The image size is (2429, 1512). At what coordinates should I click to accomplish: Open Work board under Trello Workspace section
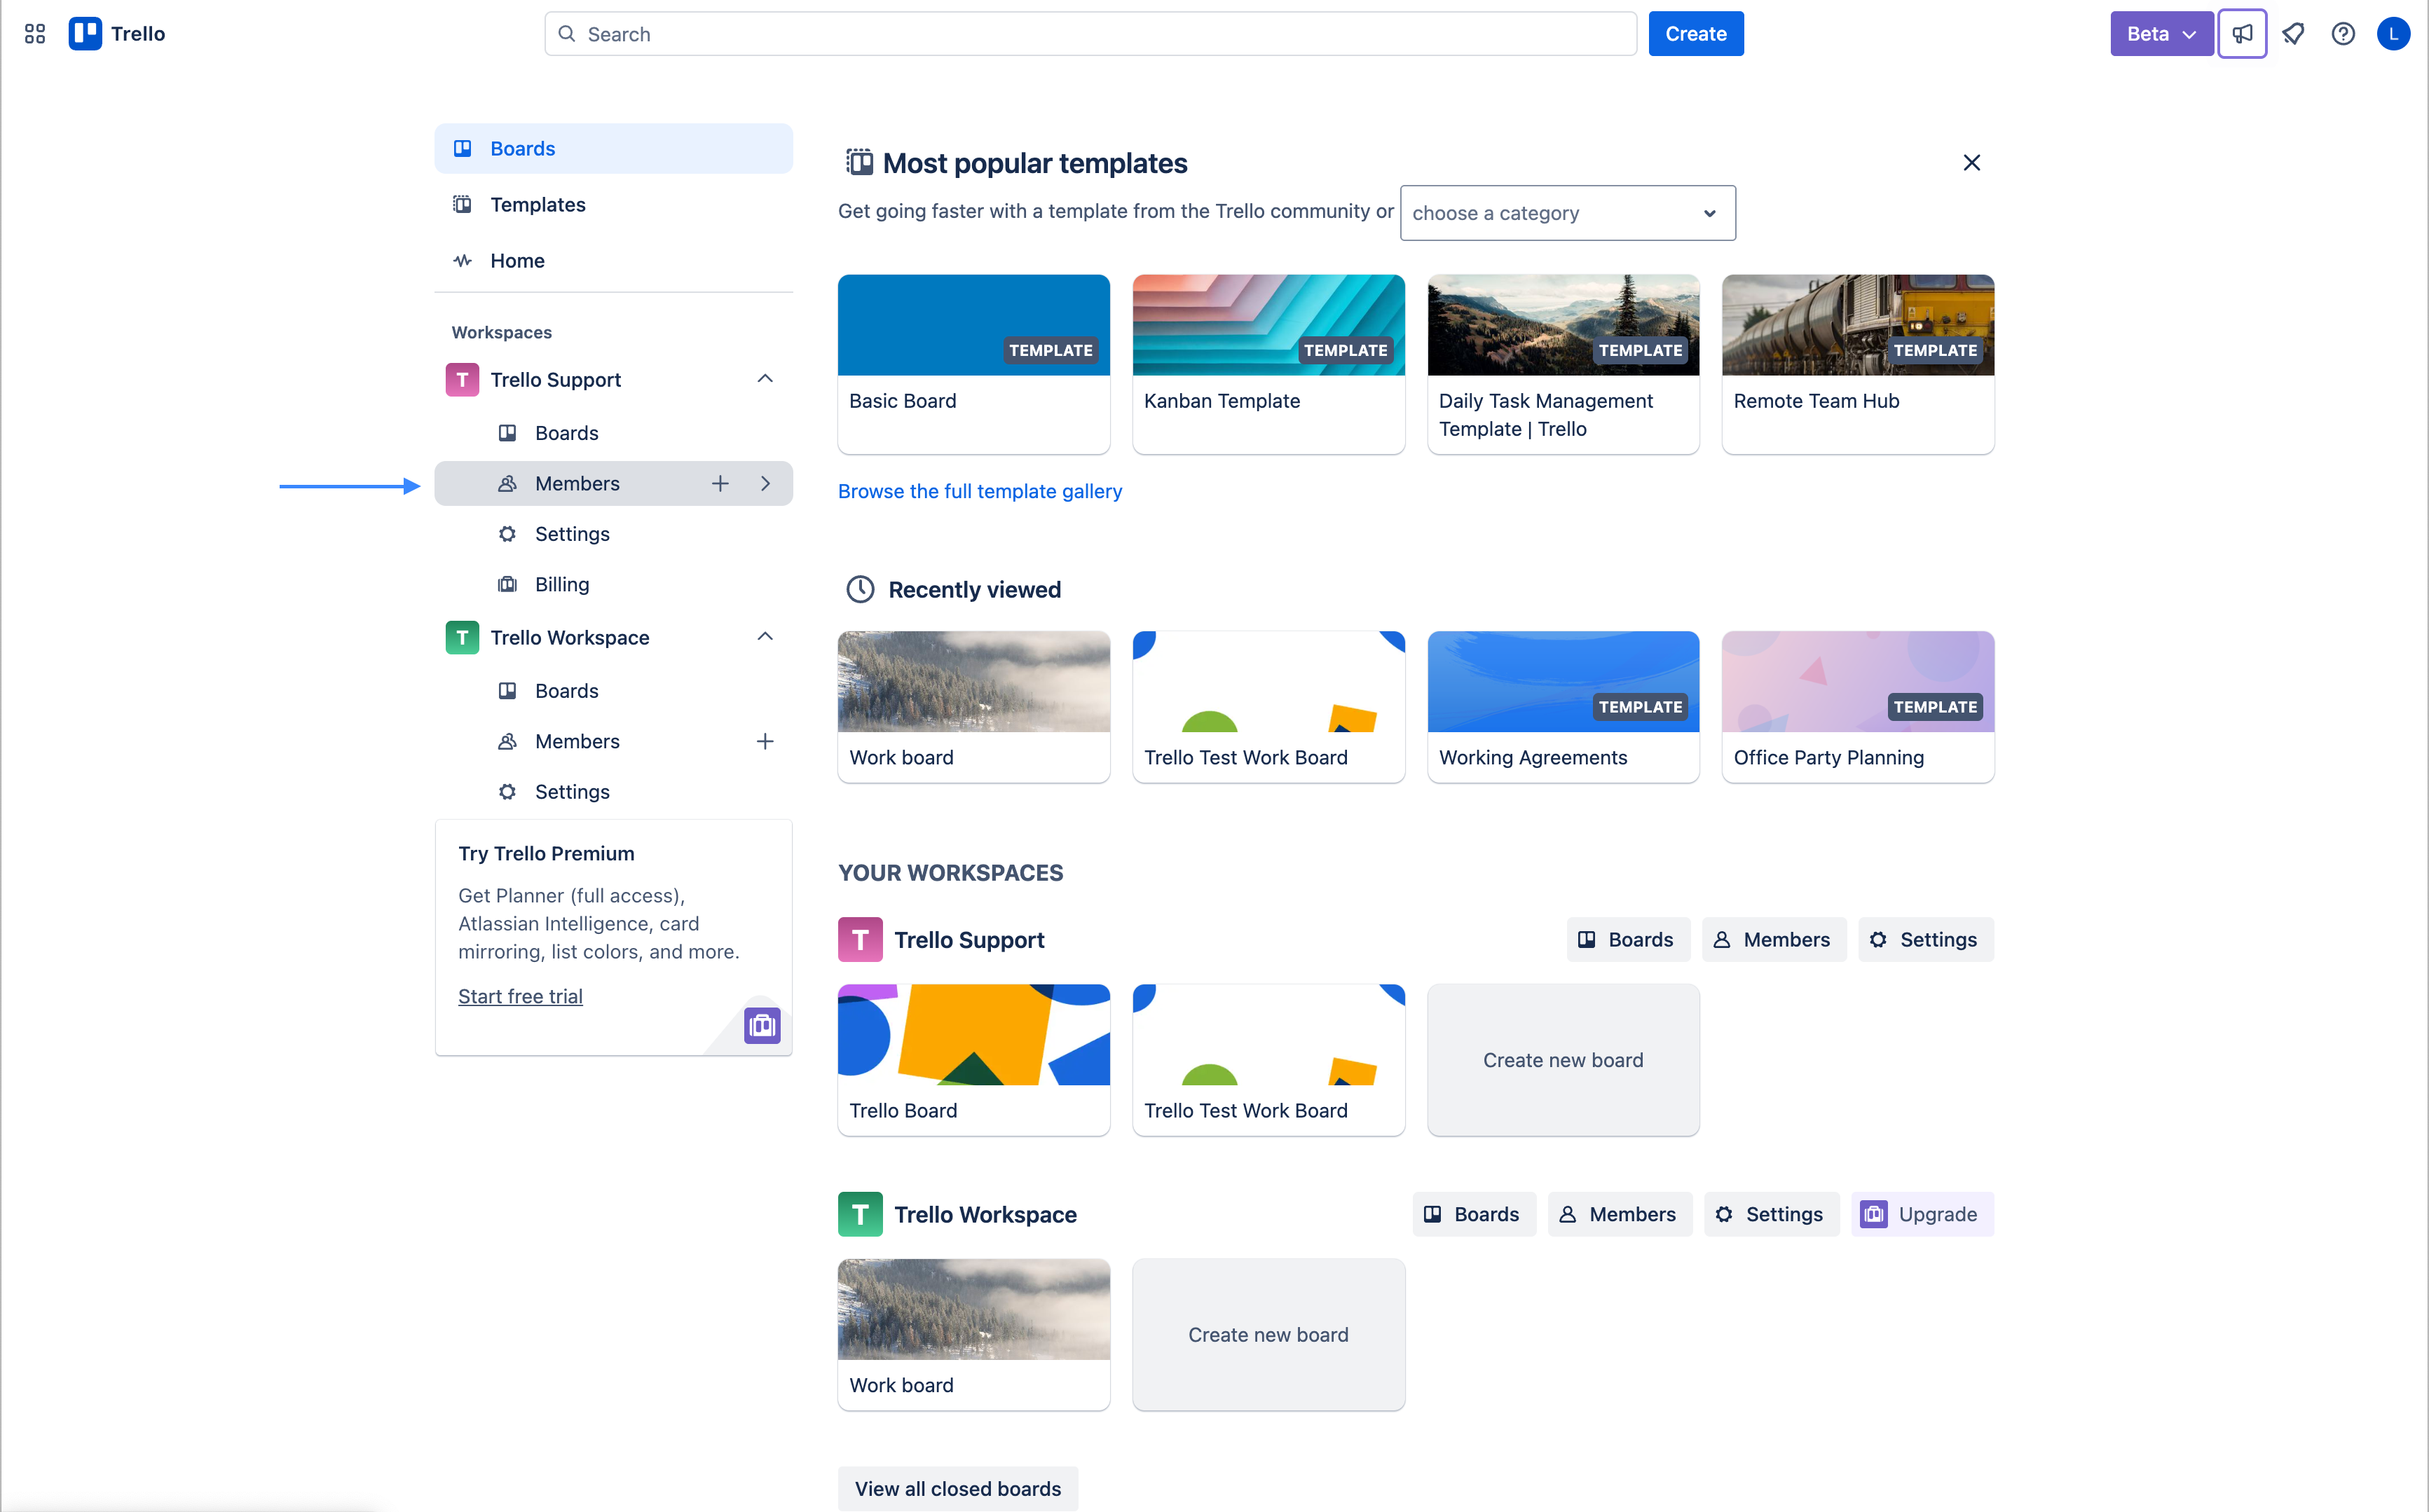click(973, 1335)
